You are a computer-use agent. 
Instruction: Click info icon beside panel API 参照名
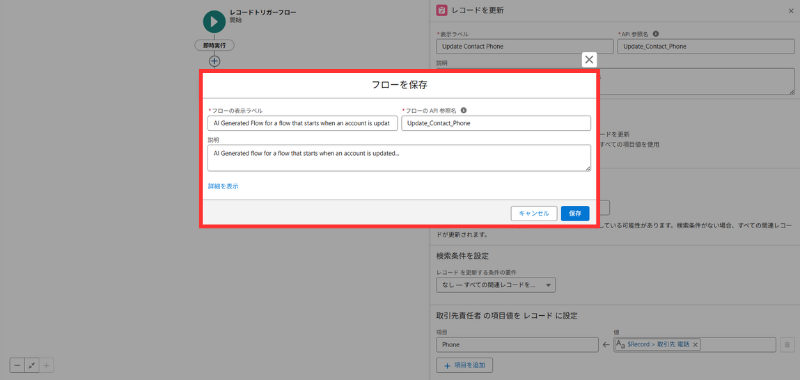[656, 34]
